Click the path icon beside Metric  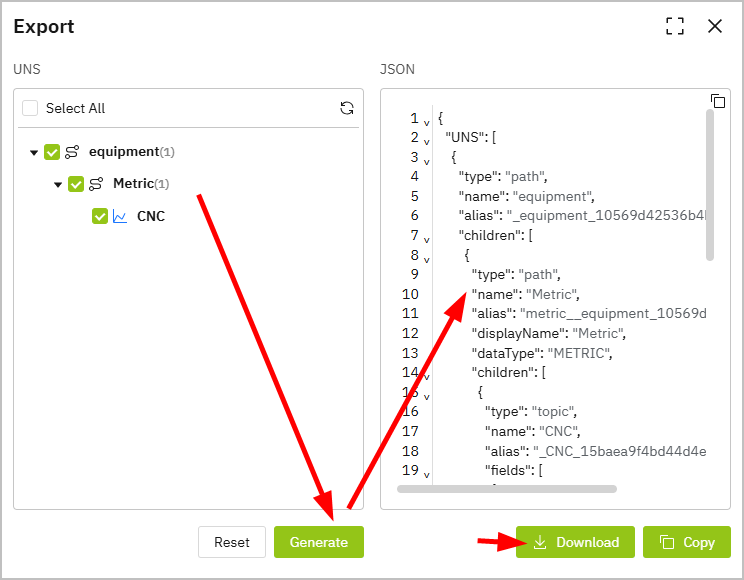point(96,184)
